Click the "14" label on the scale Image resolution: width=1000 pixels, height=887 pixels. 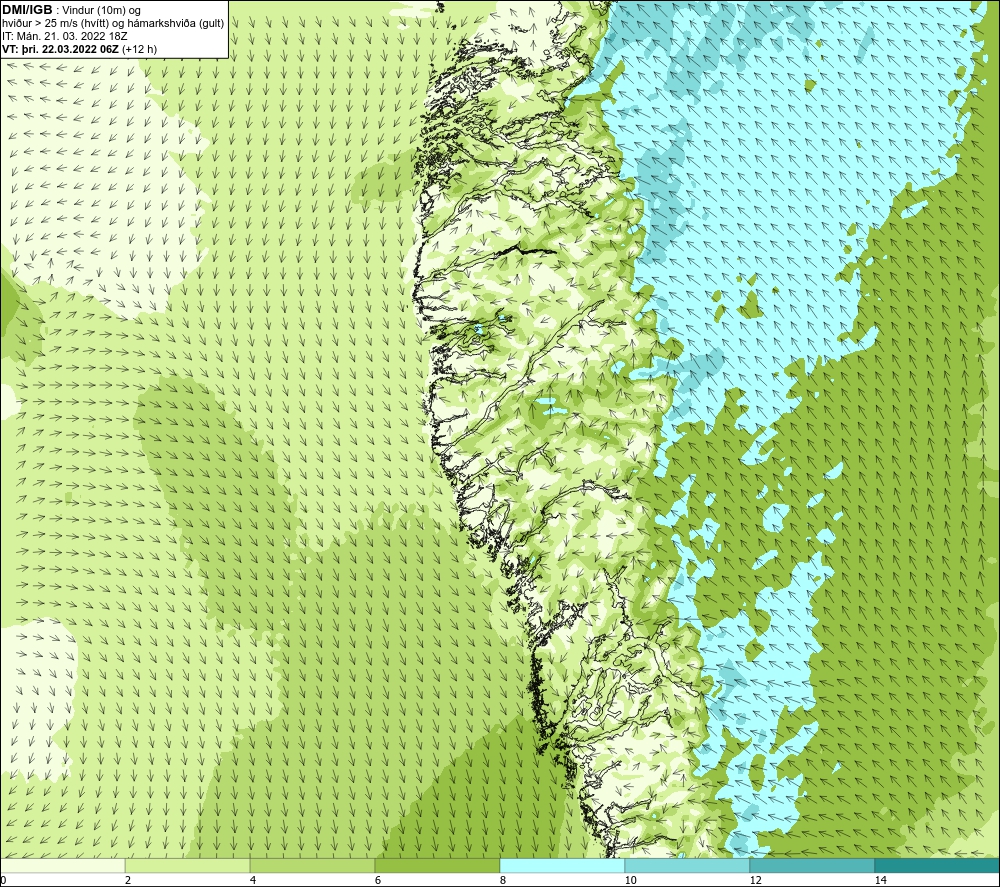[880, 880]
